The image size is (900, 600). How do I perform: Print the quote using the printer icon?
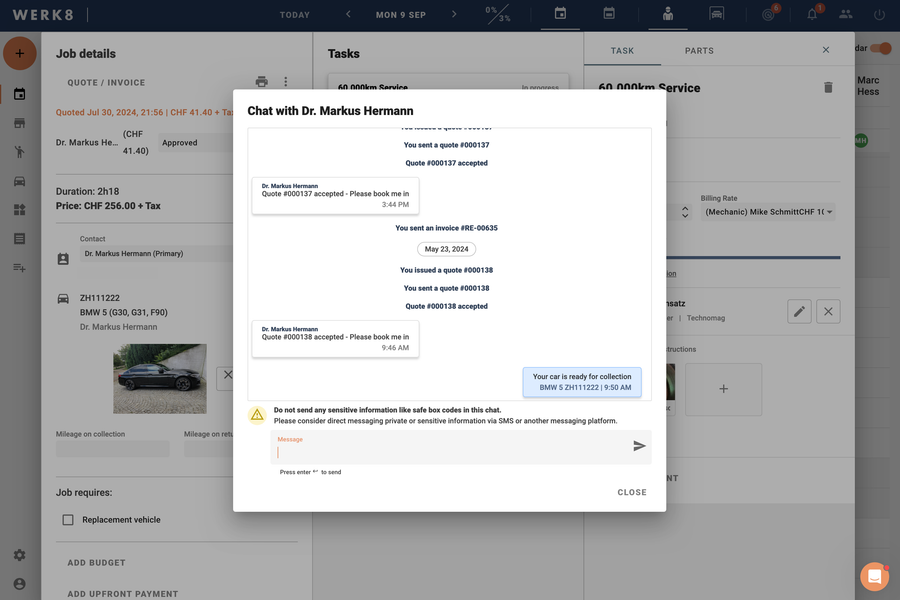click(261, 81)
